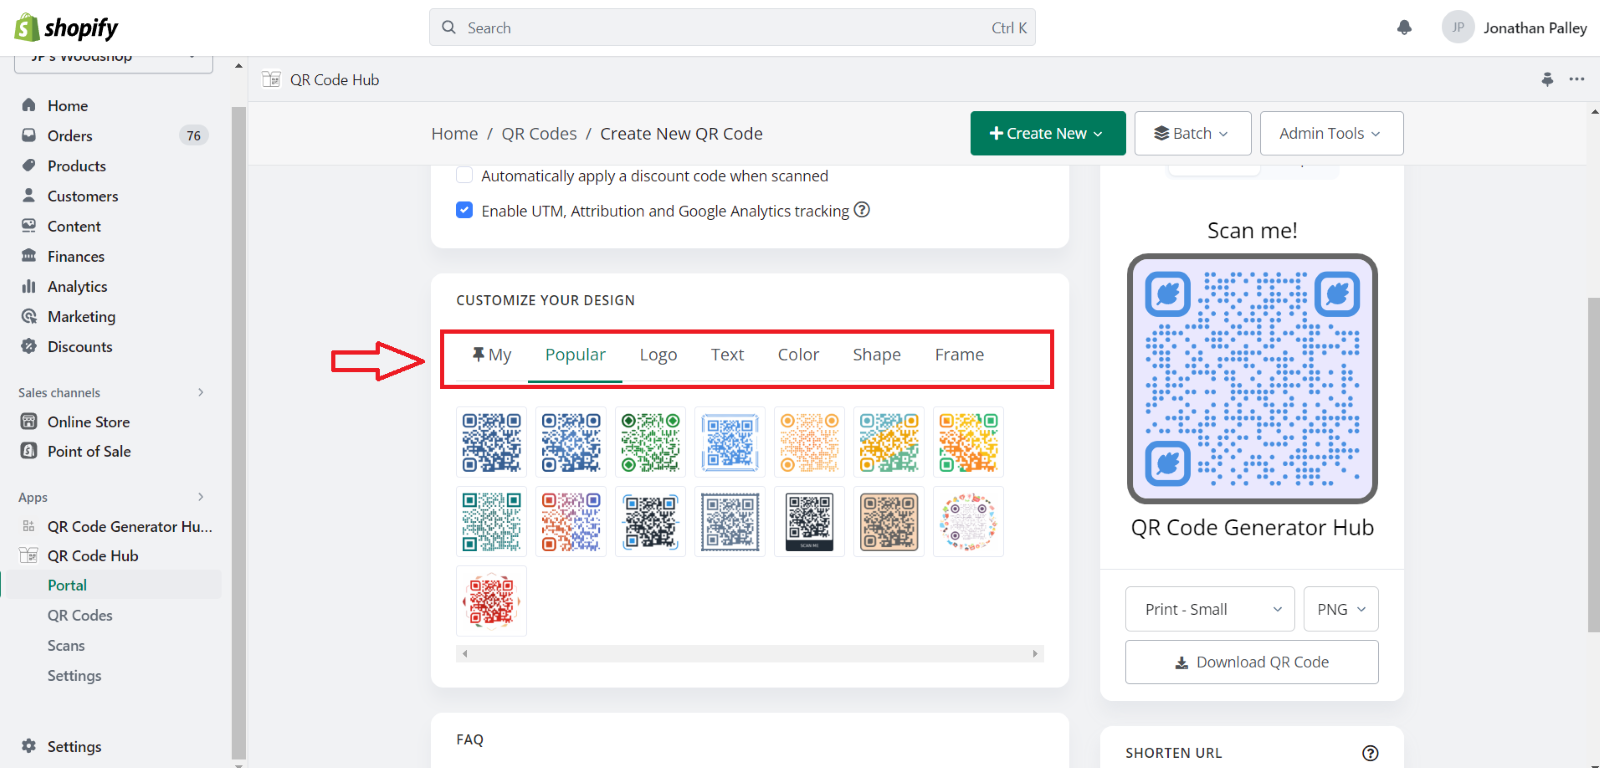Click the pin app icon in header

click(x=1547, y=79)
